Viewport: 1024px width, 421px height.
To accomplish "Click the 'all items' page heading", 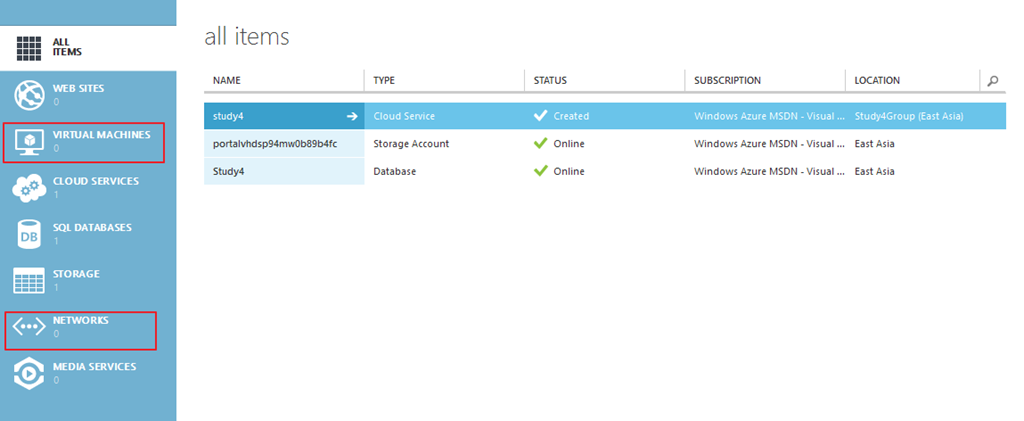I will coord(247,37).
